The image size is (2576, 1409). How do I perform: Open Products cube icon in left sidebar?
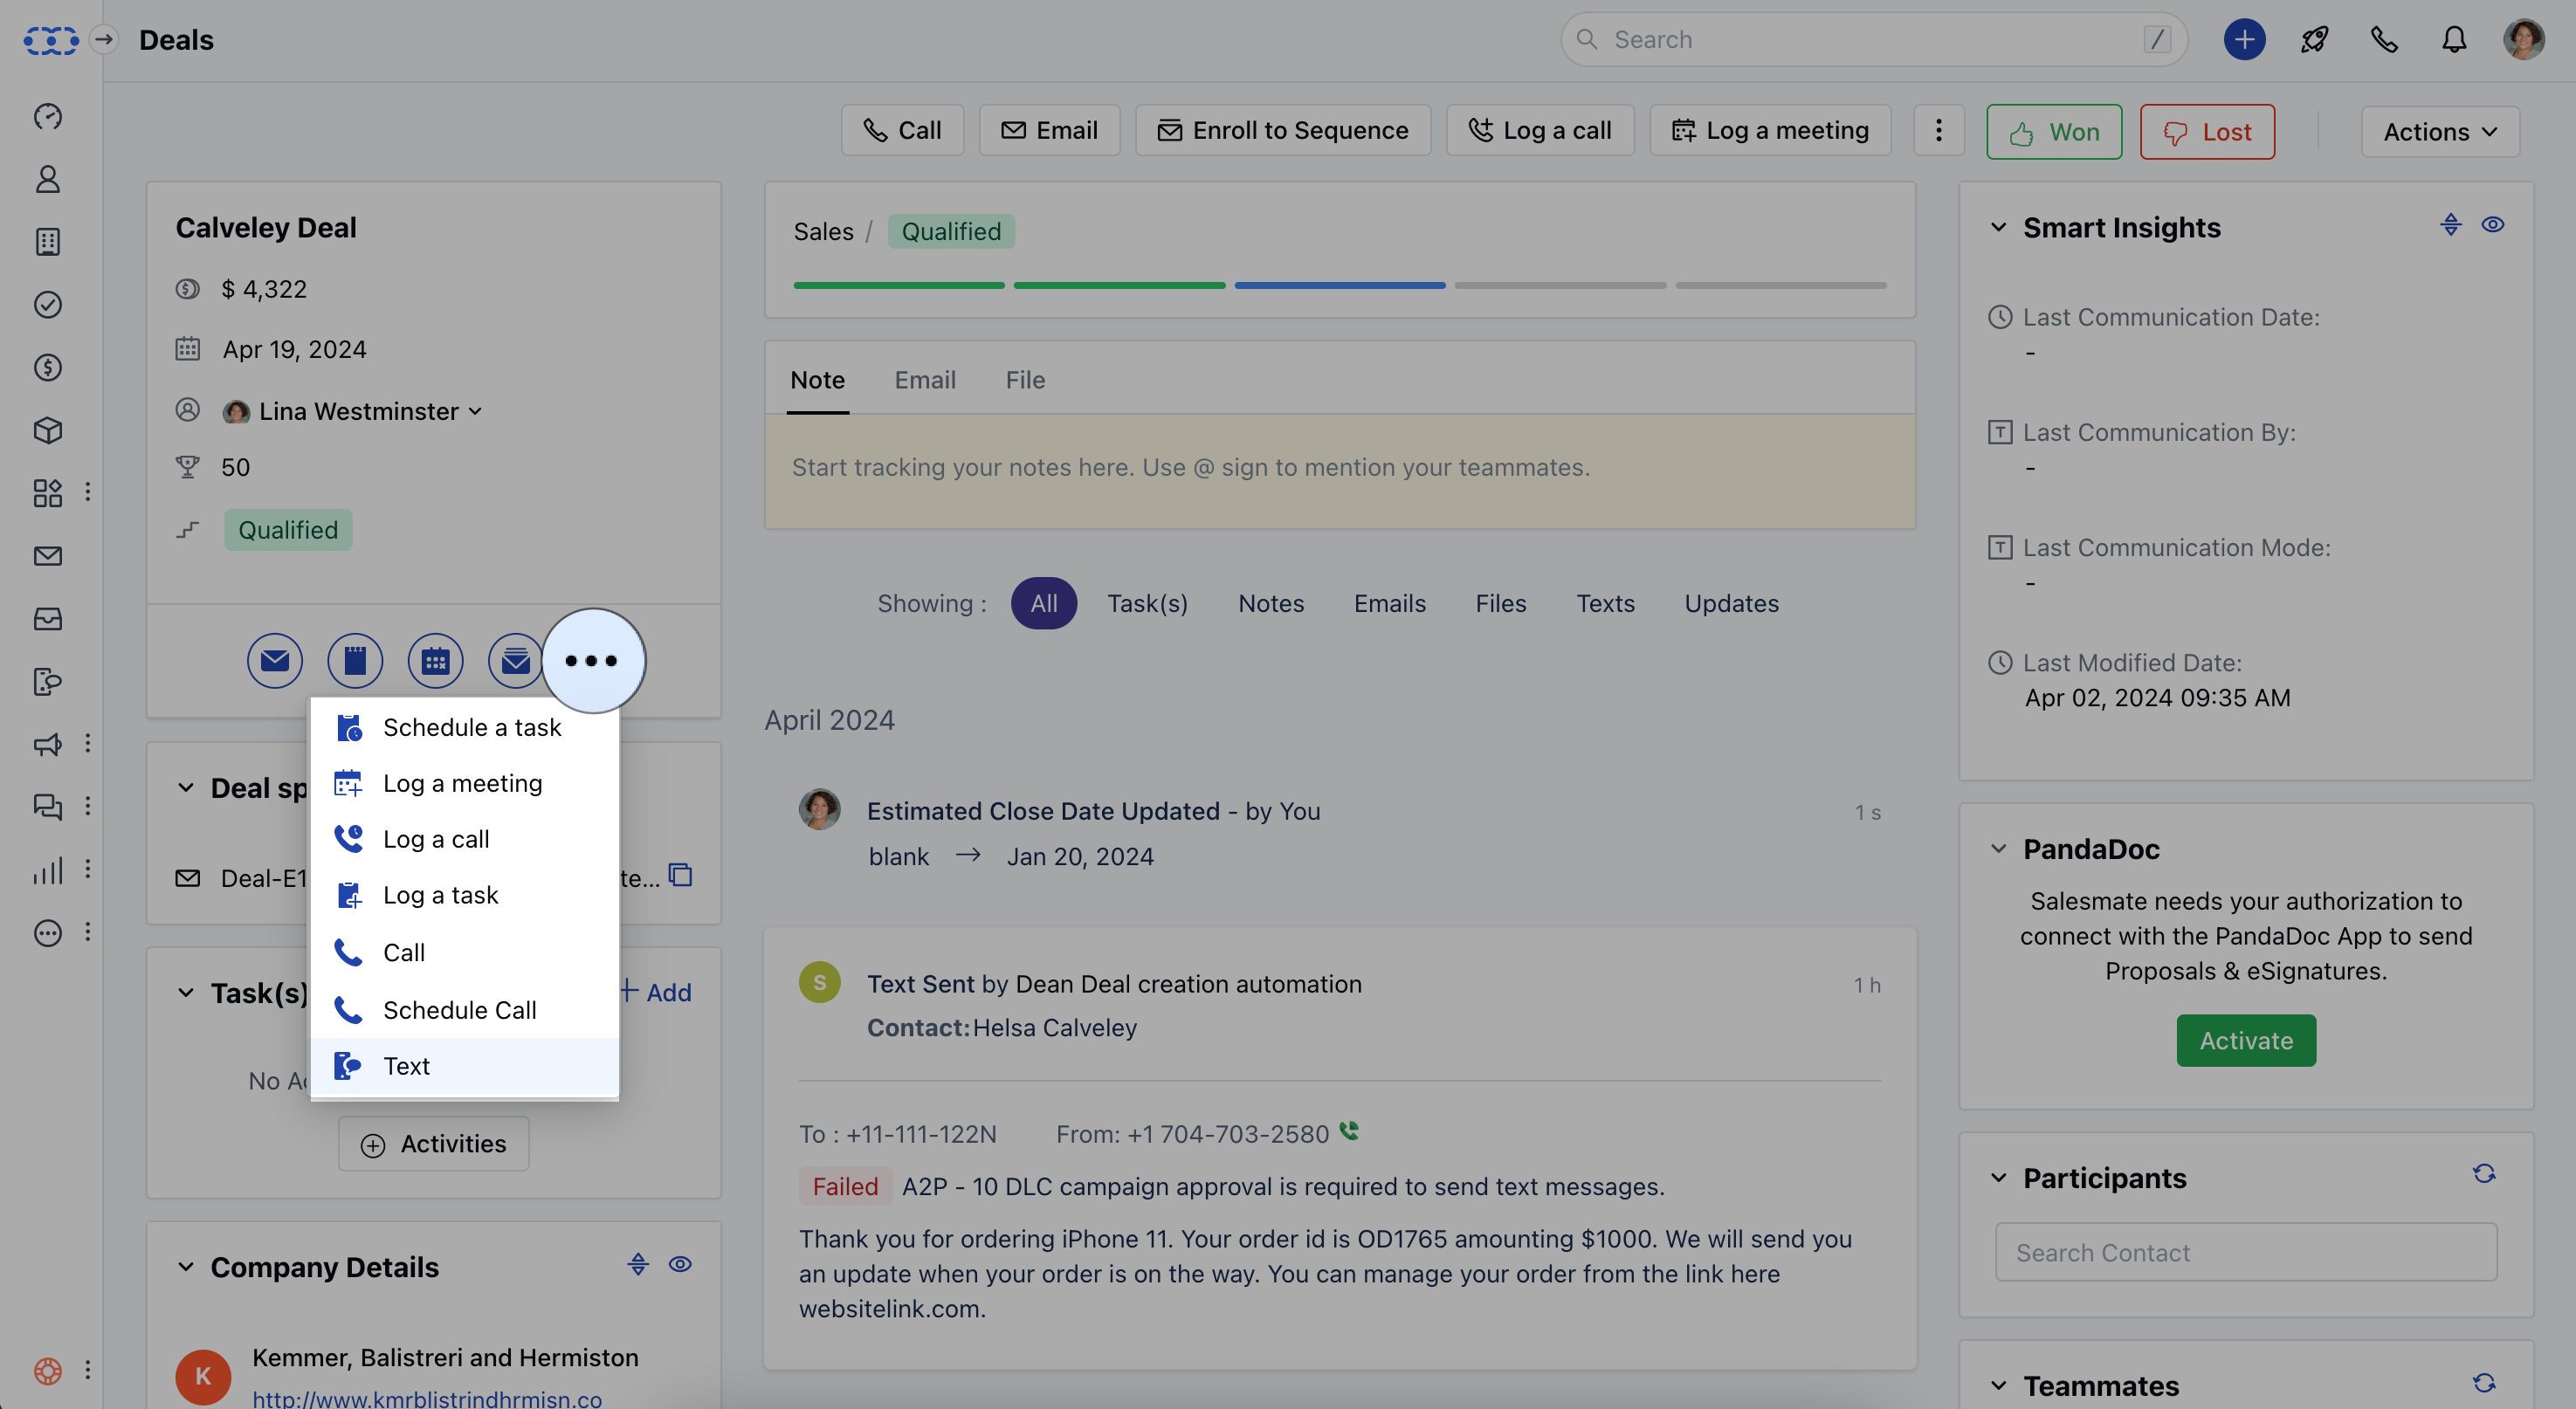coord(48,431)
